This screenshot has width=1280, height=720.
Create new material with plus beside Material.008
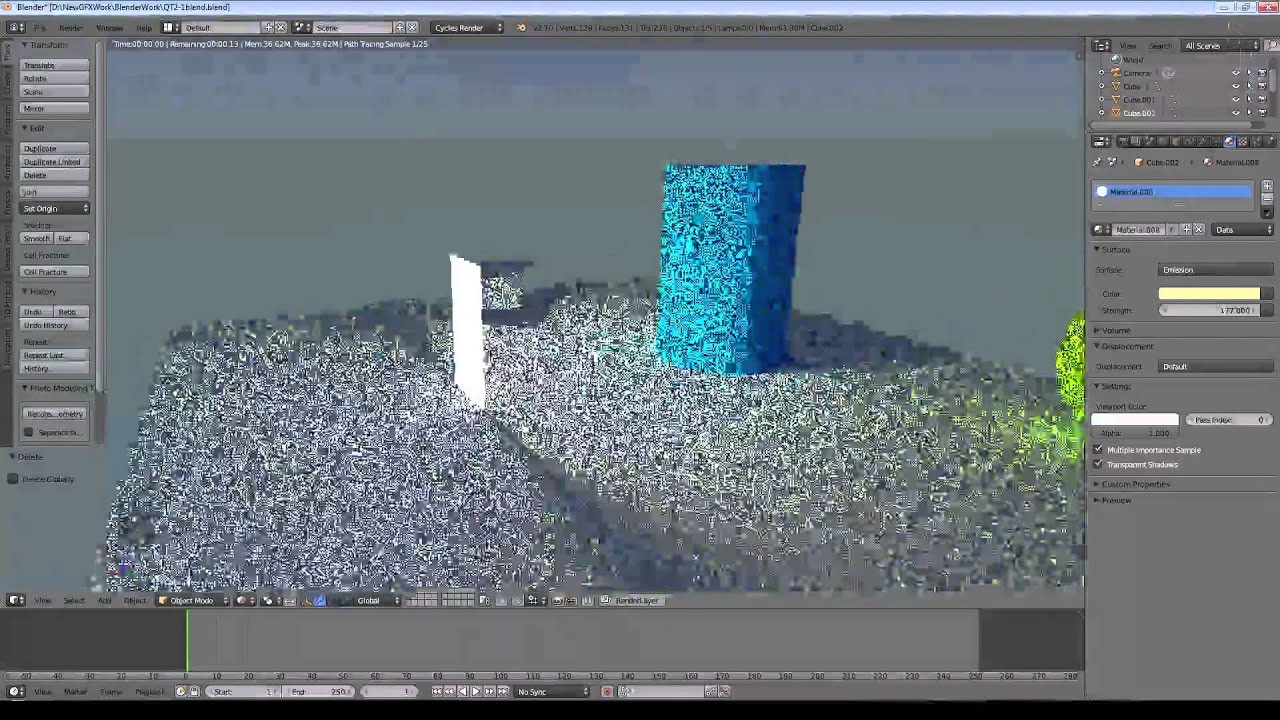(1186, 230)
